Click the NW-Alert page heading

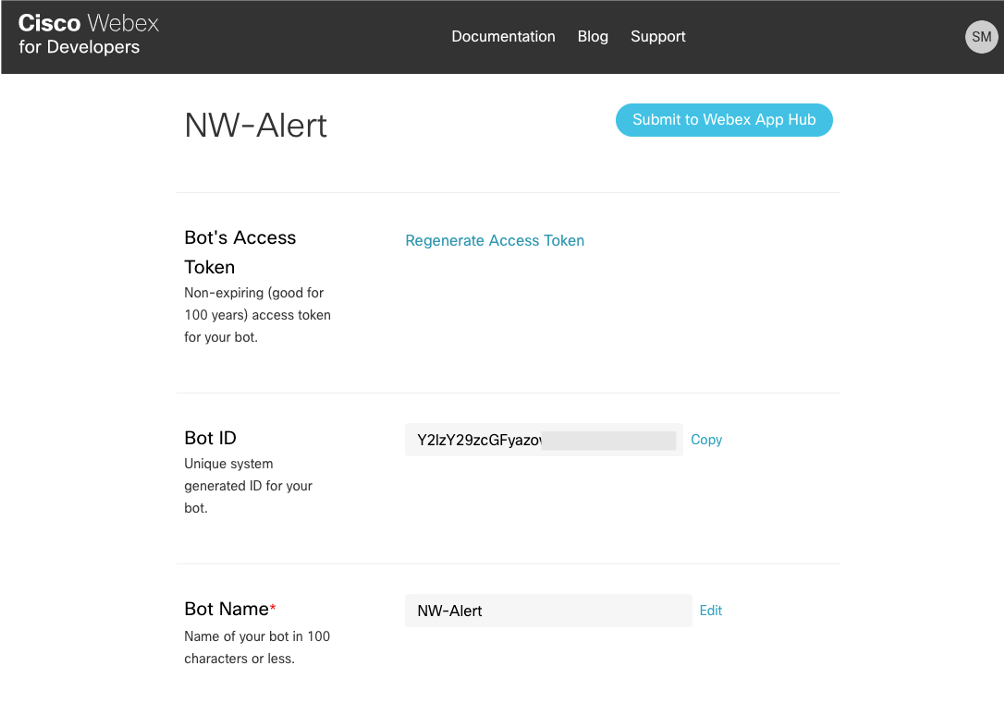point(256,125)
